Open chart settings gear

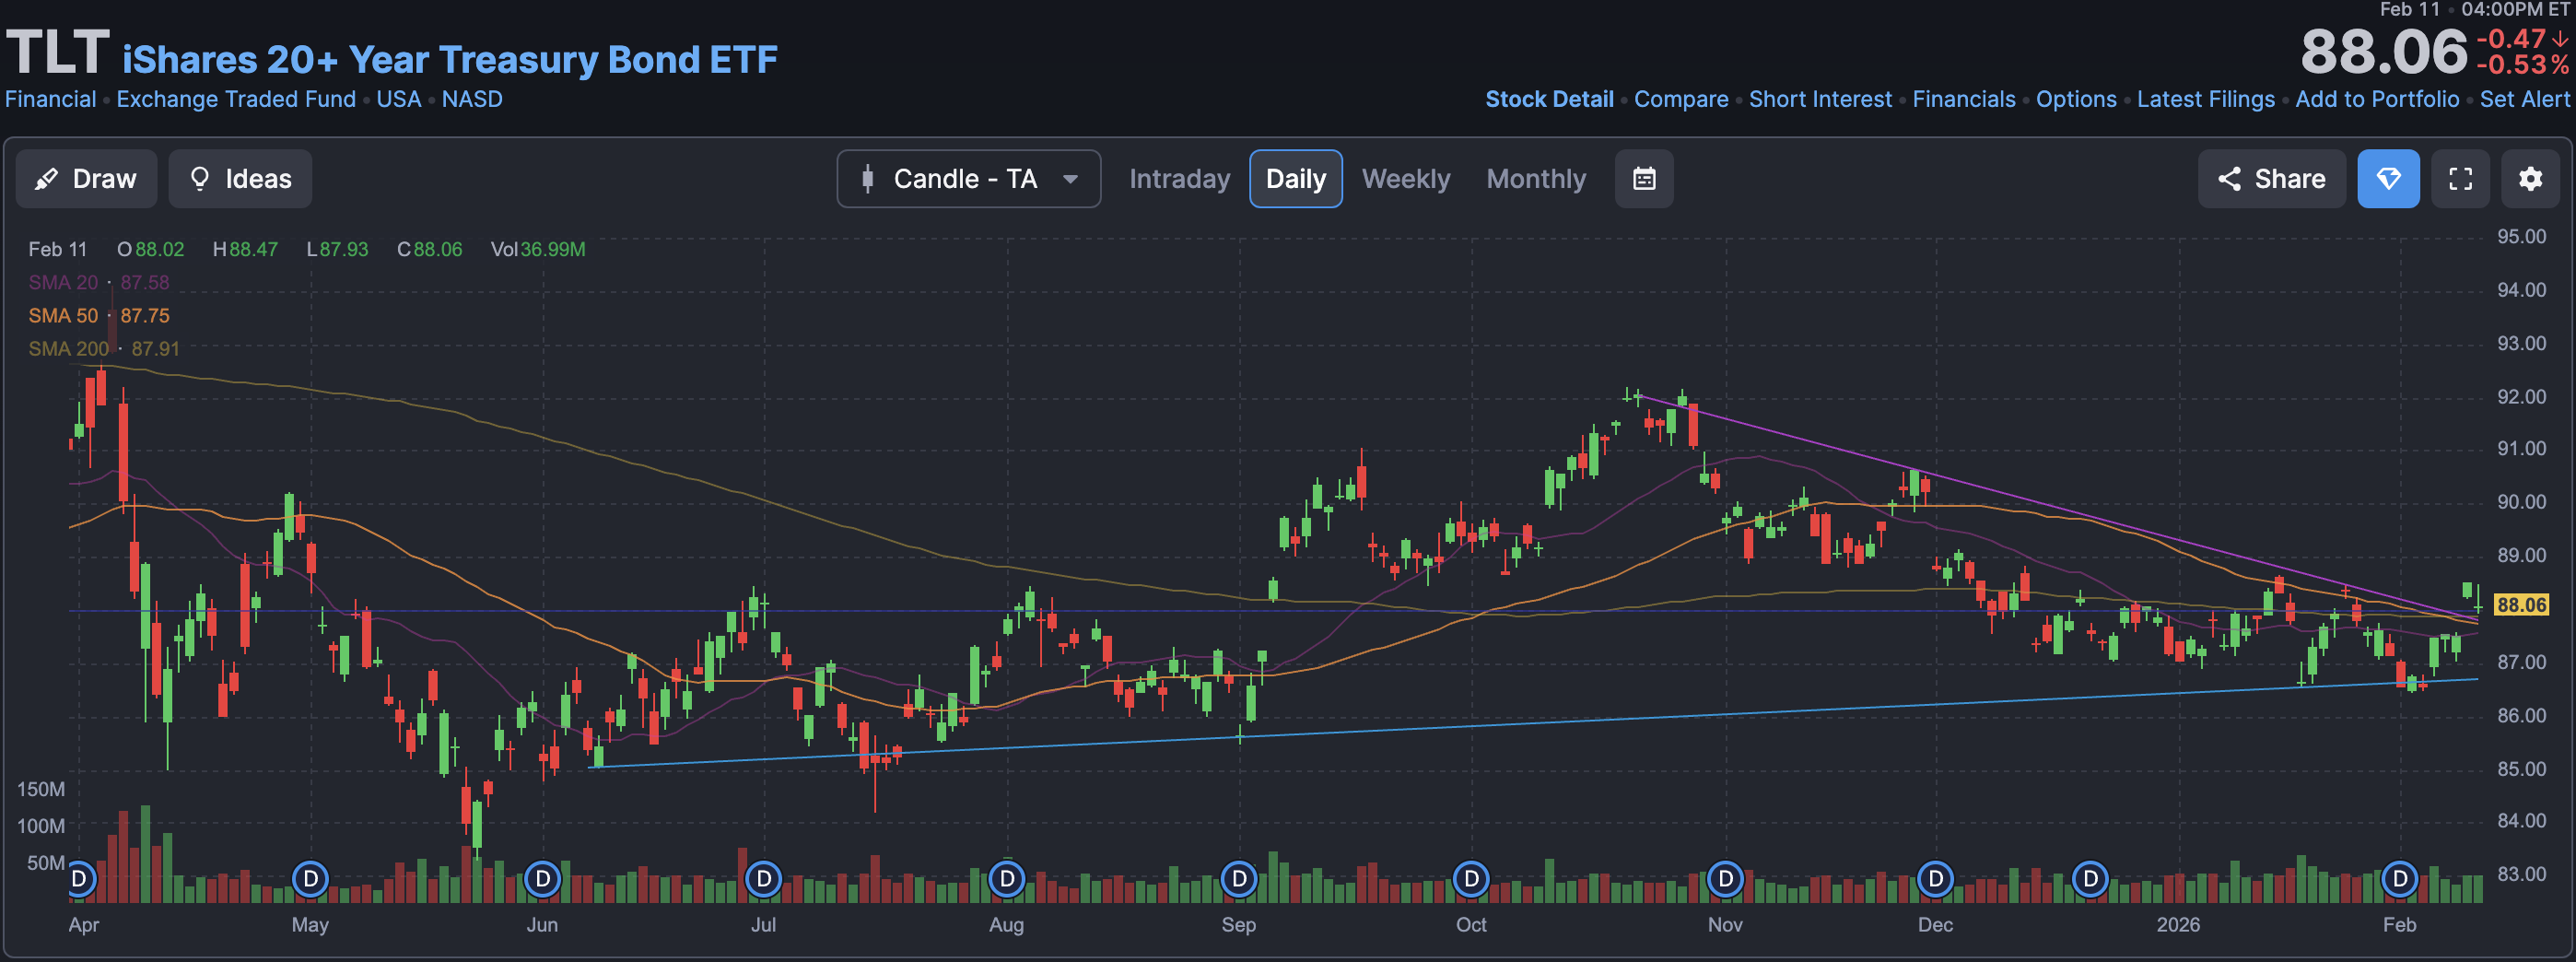click(2530, 179)
